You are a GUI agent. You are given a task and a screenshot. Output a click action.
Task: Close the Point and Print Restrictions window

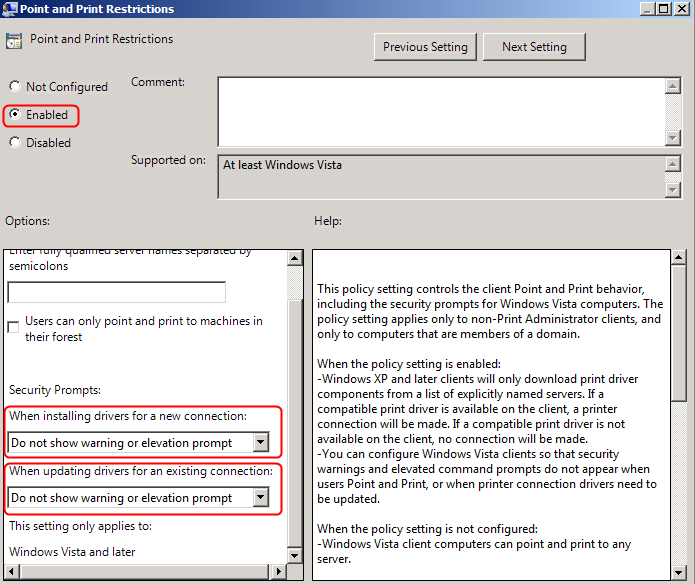coord(682,9)
